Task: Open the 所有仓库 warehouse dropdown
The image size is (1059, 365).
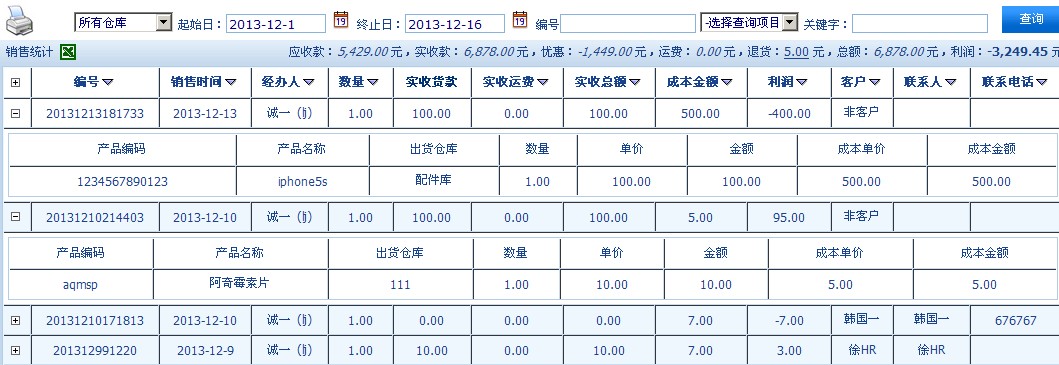Action: pyautogui.click(x=124, y=23)
